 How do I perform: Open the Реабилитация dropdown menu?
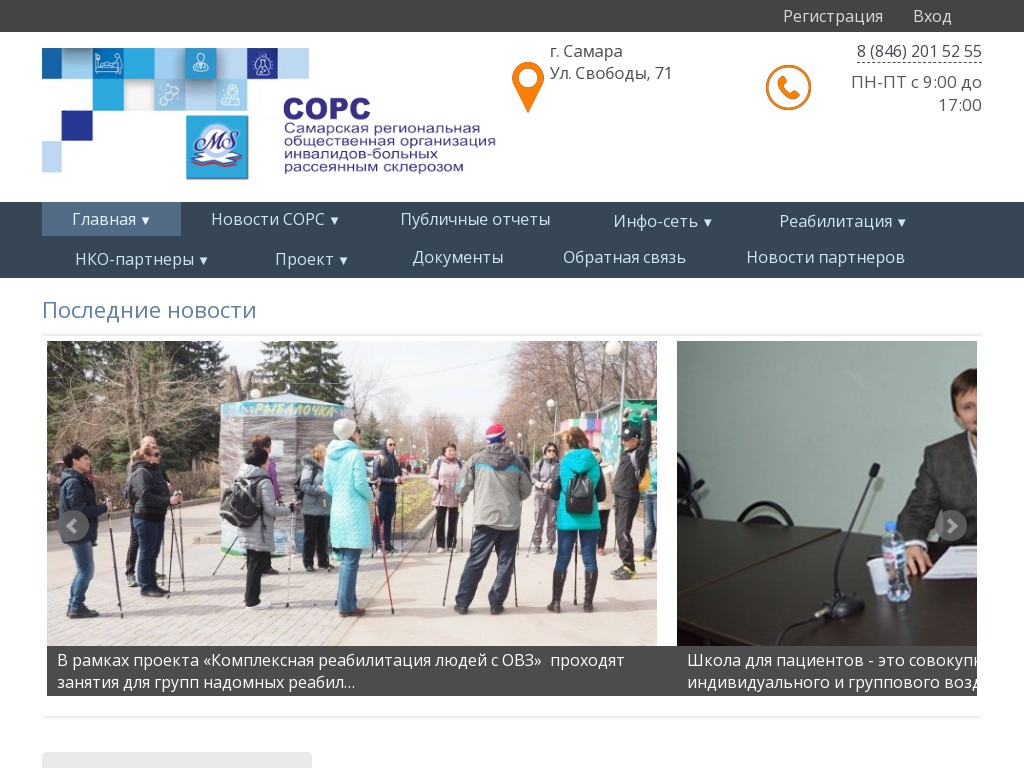pos(842,221)
